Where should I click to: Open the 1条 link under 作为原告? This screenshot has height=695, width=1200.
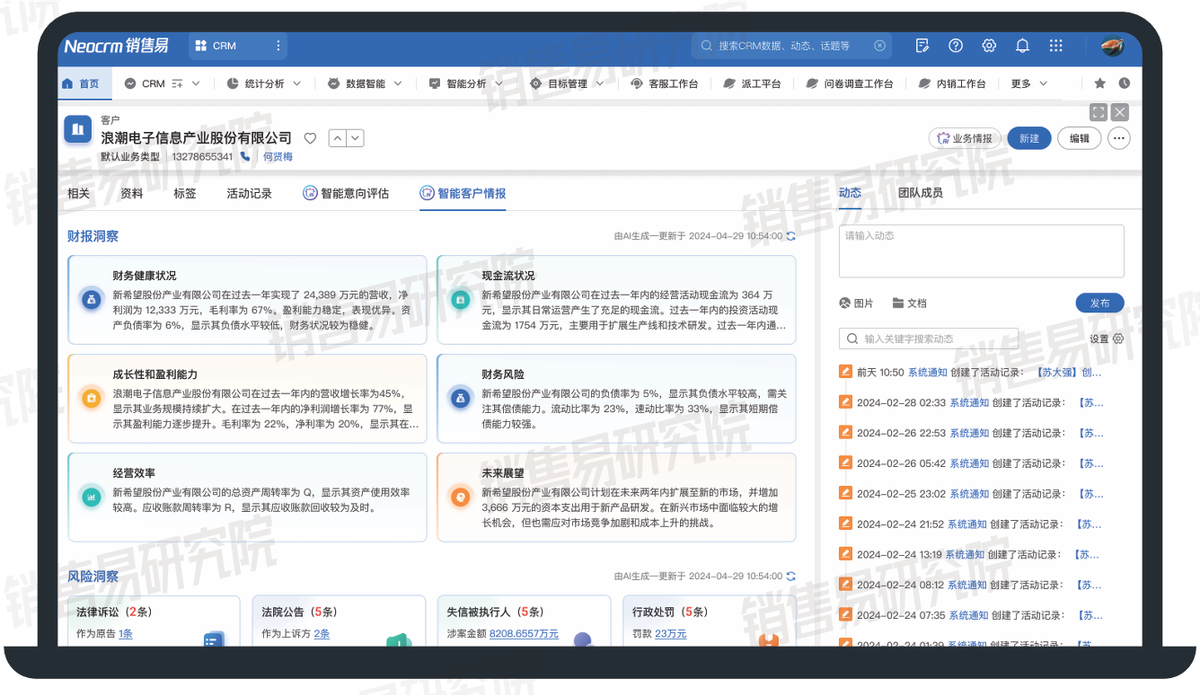pyautogui.click(x=125, y=634)
